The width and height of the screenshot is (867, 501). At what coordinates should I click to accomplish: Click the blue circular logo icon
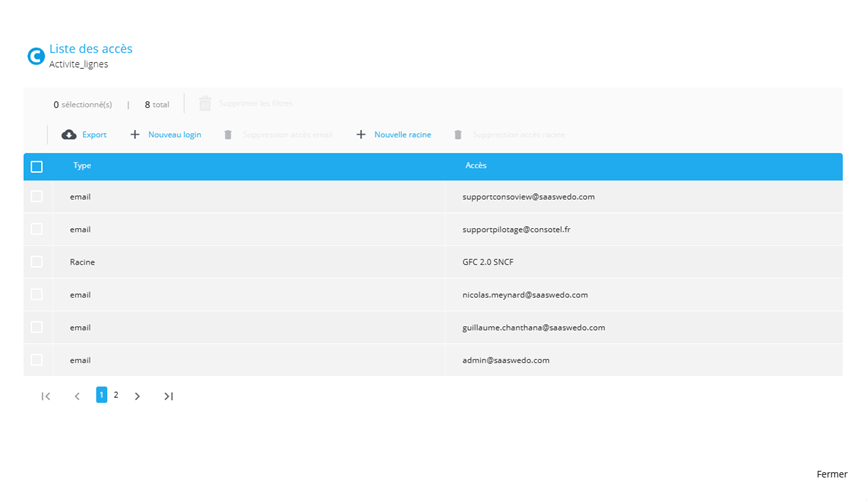click(36, 56)
